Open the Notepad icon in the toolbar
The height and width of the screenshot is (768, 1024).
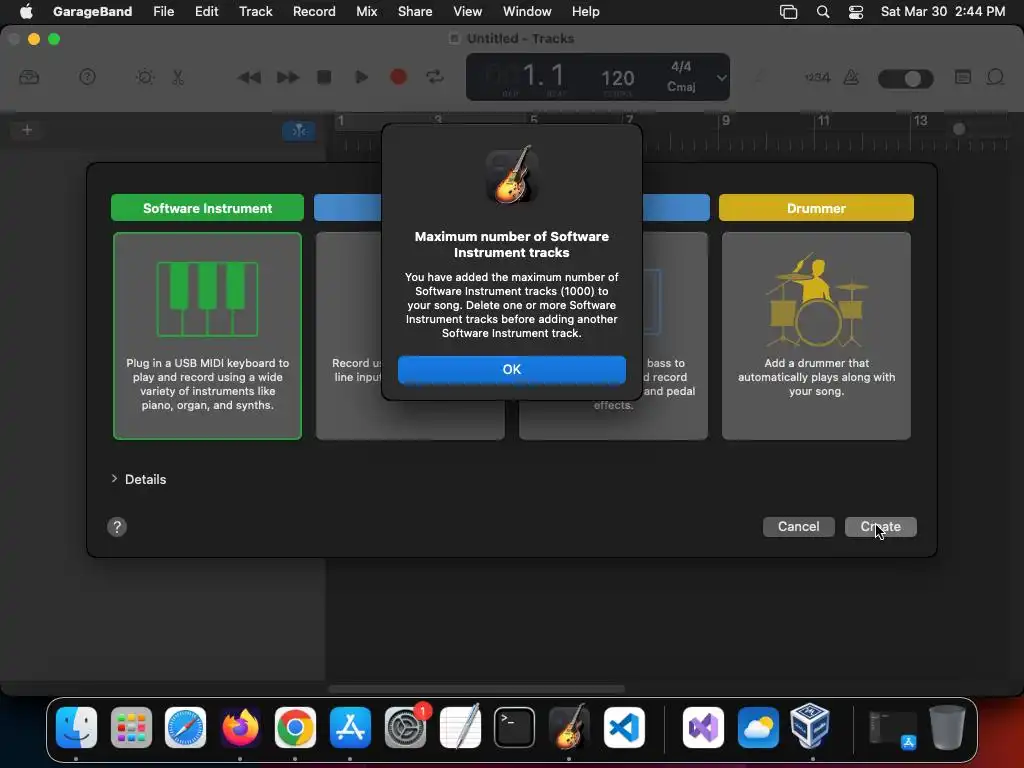pos(963,77)
